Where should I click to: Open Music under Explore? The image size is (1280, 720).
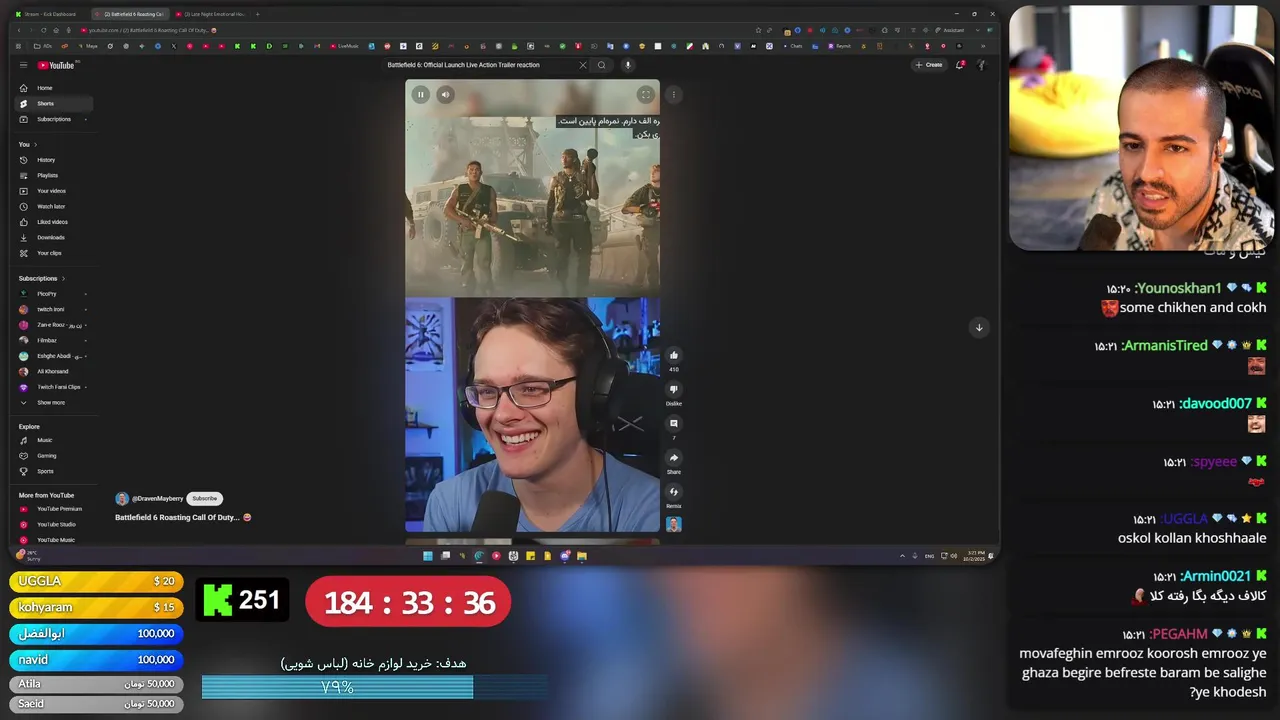pos(54,440)
